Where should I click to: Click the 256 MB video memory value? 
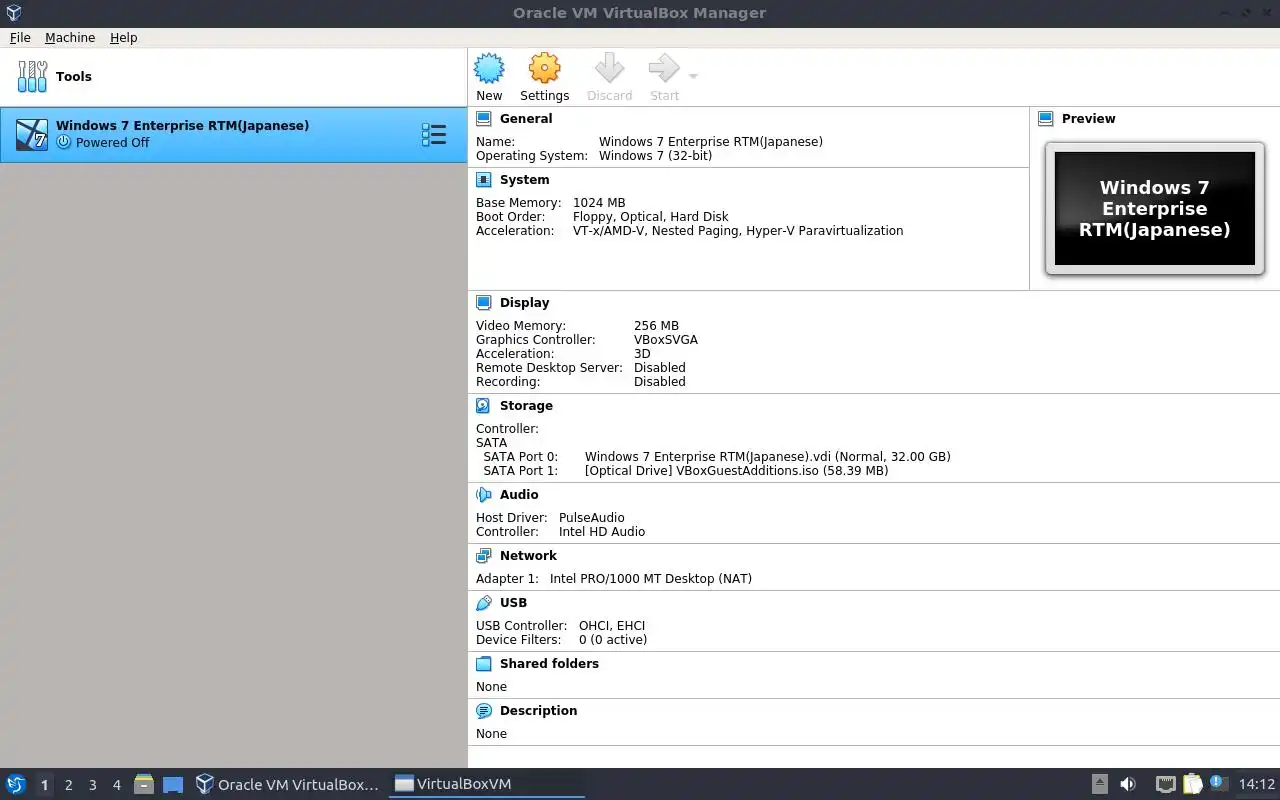point(656,326)
